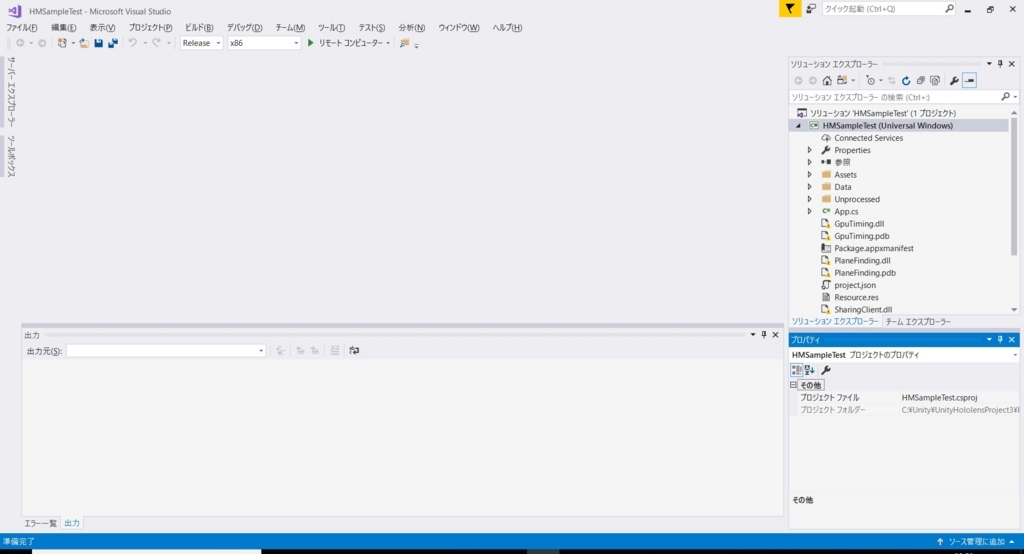1024x554 pixels.
Task: Expand the 参照 references node
Action: 810,162
